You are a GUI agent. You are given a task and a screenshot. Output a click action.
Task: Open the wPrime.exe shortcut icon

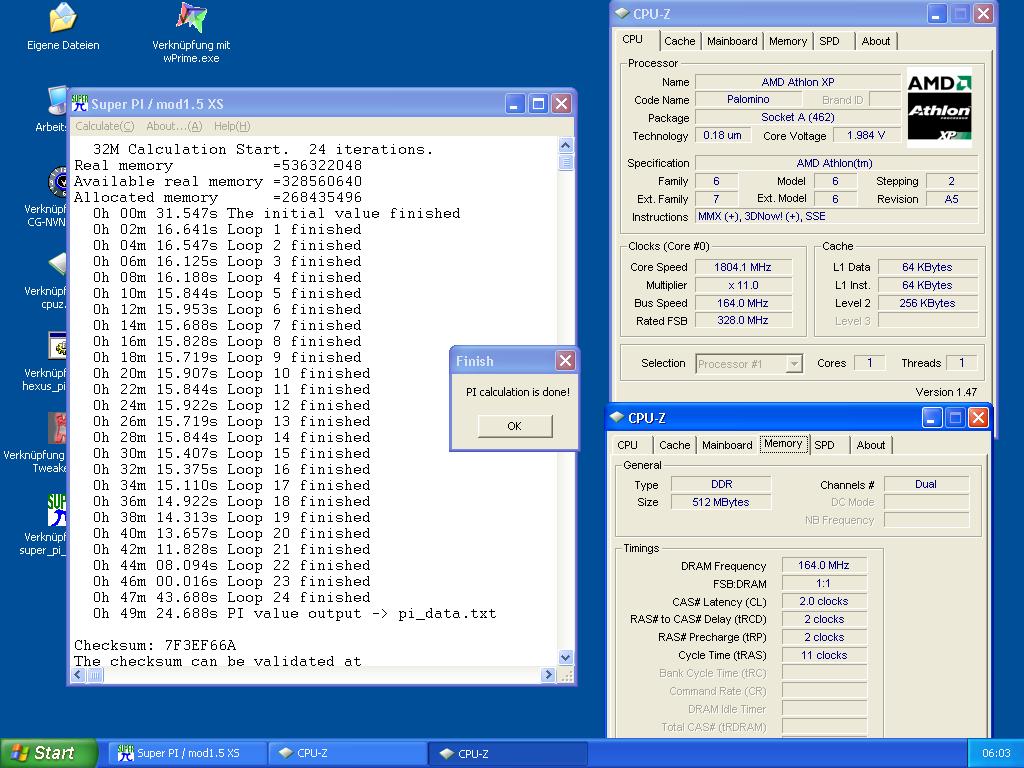click(x=191, y=18)
